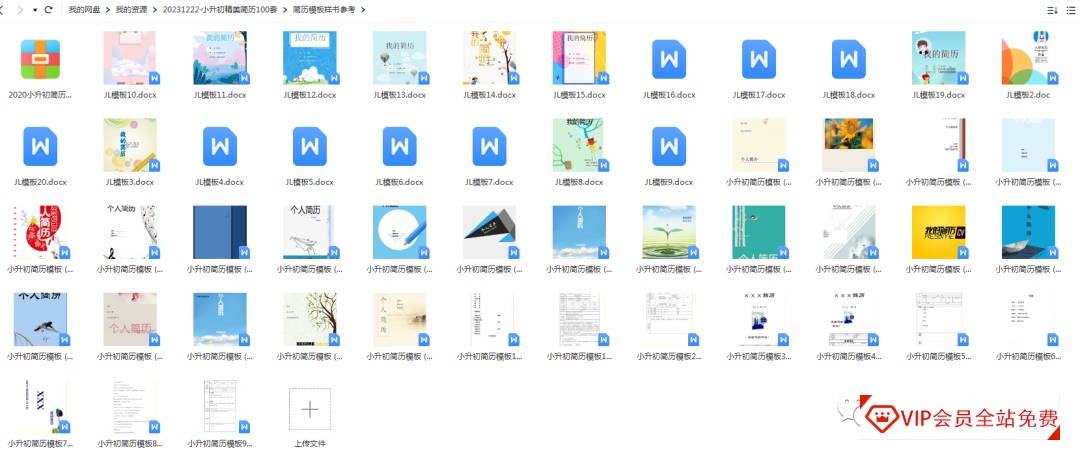Select the JL模板3.docx thumbnail

(130, 145)
